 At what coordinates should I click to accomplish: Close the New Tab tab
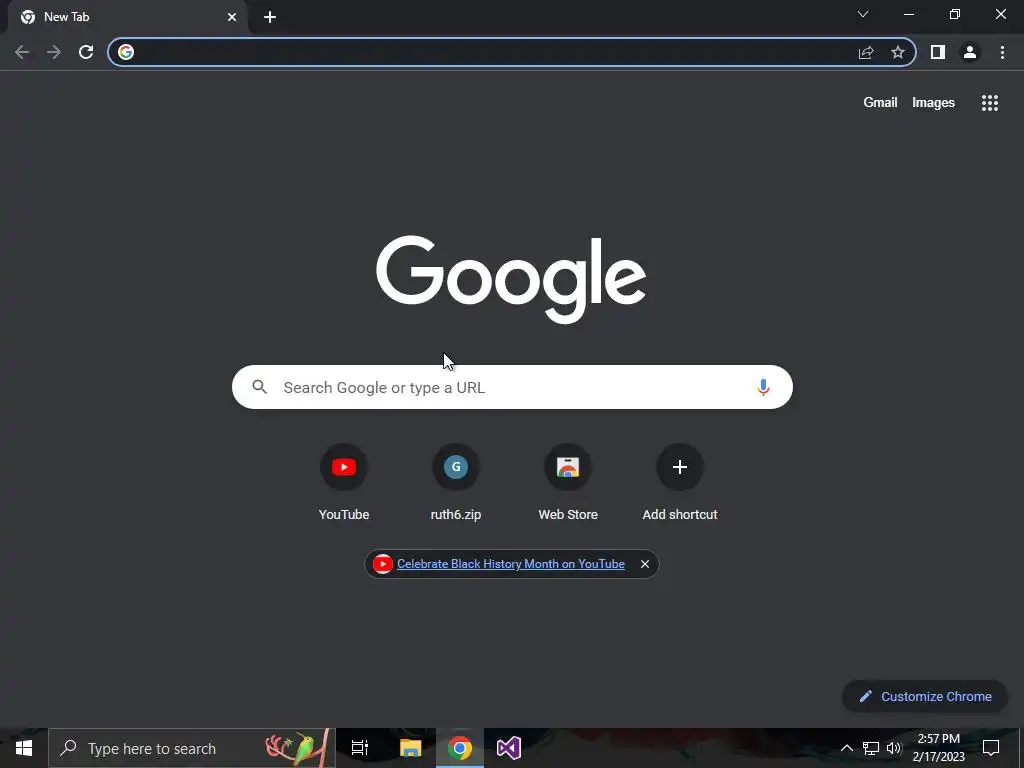coord(232,17)
